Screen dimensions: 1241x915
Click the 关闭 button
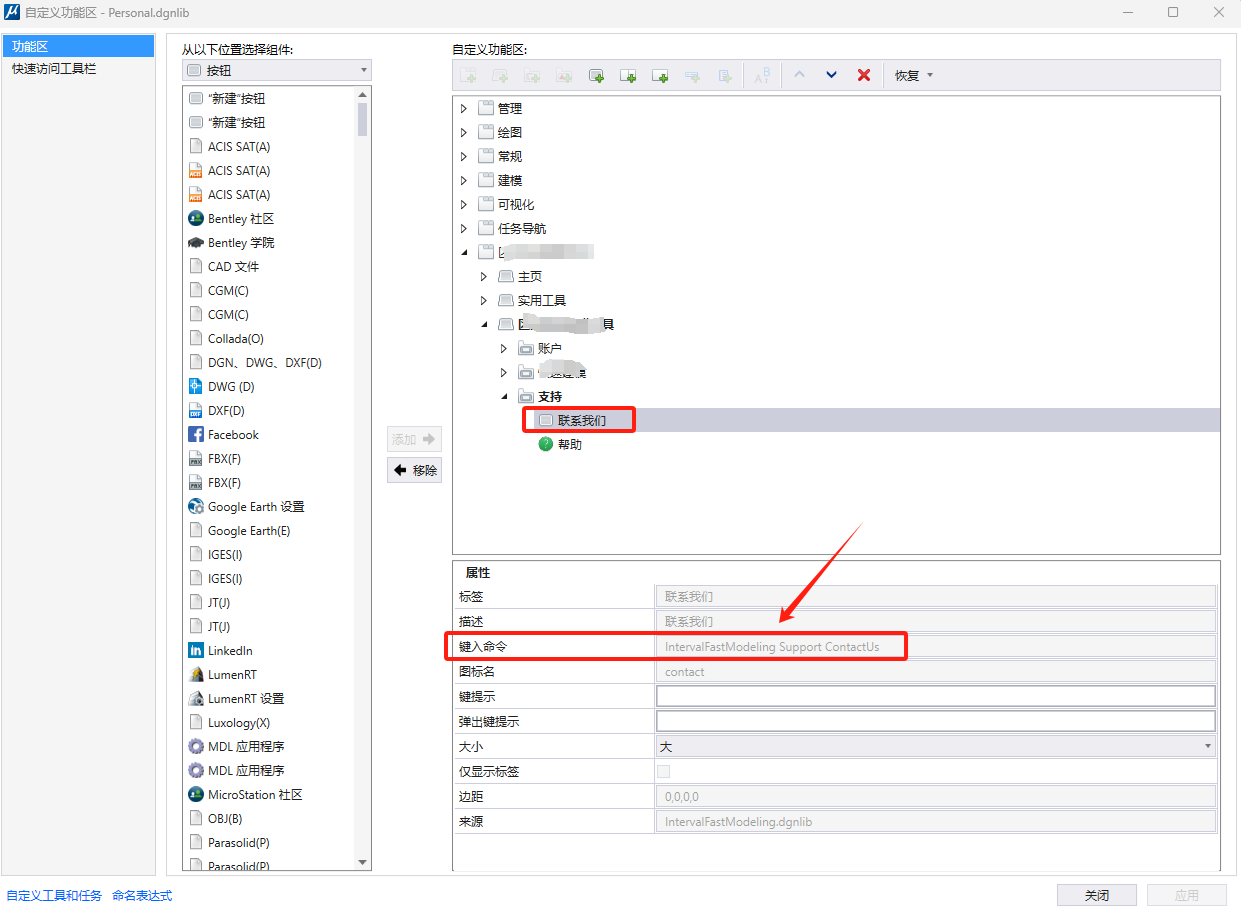click(1097, 895)
